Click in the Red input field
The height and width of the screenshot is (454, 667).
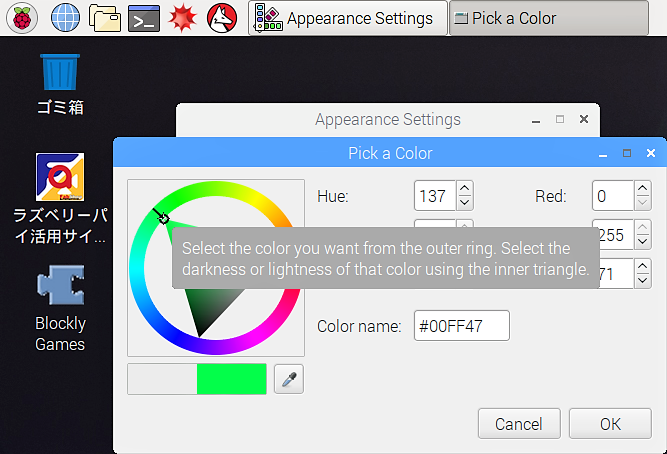[613, 196]
